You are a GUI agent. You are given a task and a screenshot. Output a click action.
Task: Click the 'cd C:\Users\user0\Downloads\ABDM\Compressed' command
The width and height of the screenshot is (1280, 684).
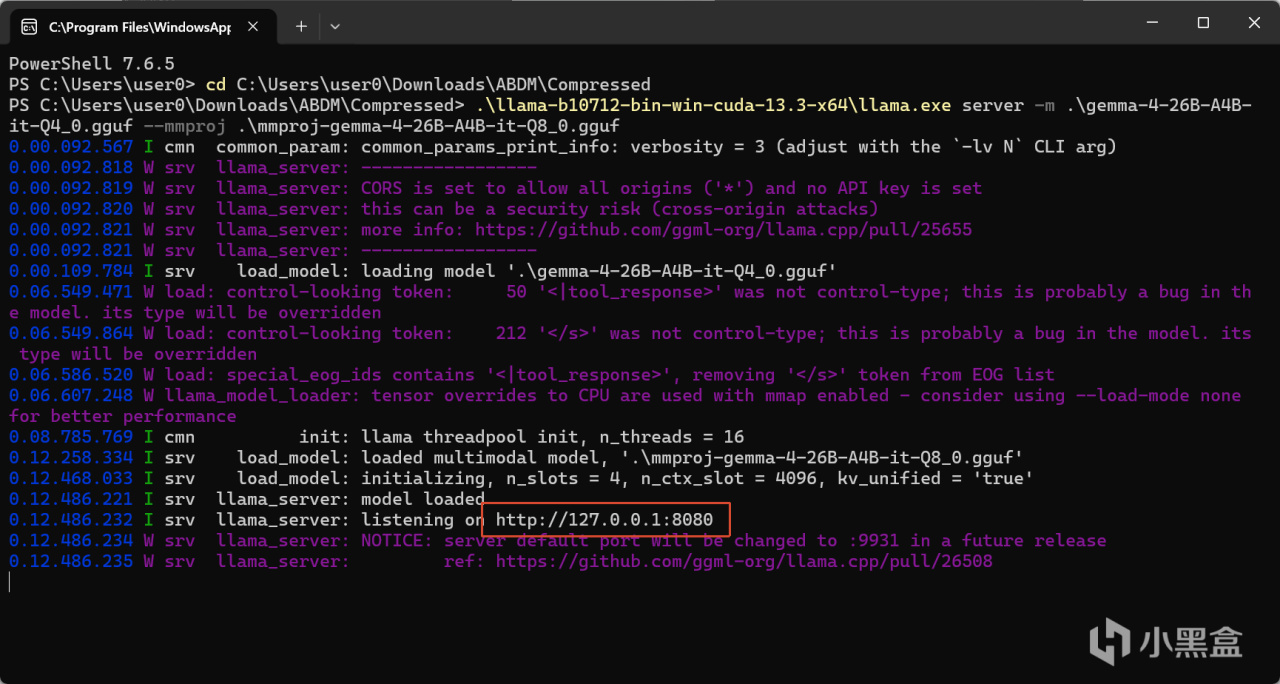tap(428, 85)
